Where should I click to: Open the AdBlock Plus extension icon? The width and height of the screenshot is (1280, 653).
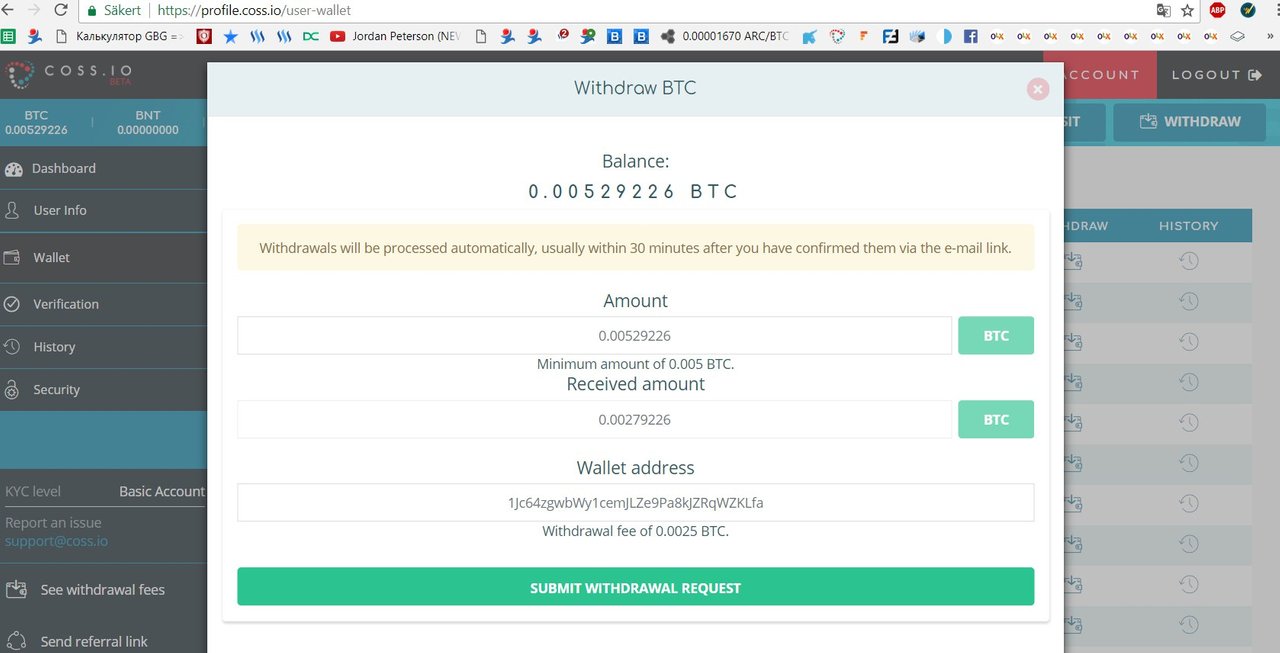[1217, 10]
